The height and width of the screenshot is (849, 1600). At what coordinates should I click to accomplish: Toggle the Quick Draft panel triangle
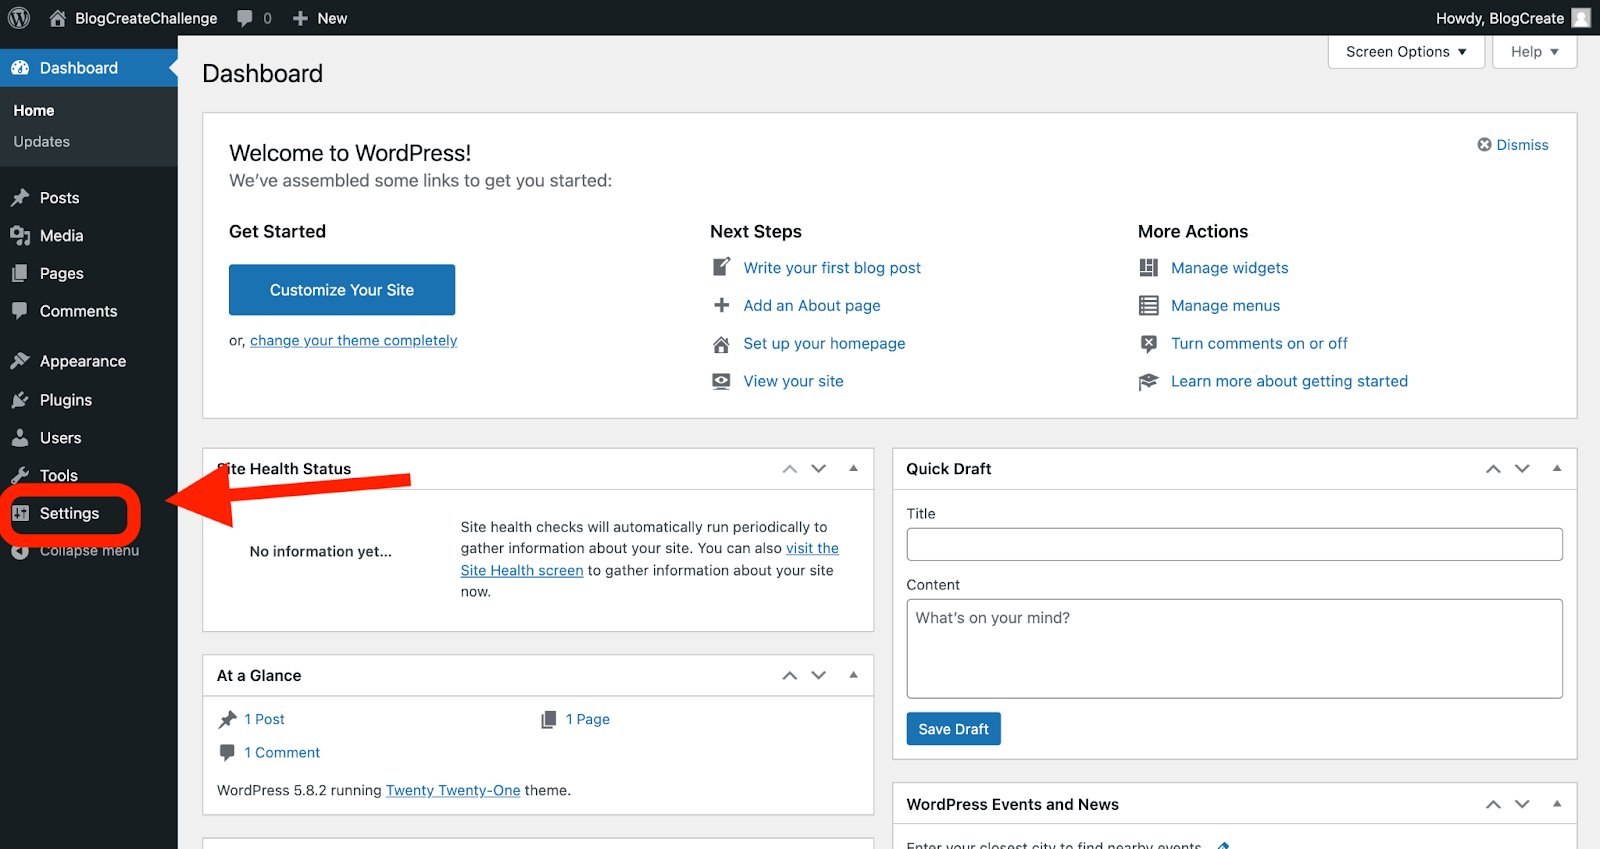point(1557,468)
